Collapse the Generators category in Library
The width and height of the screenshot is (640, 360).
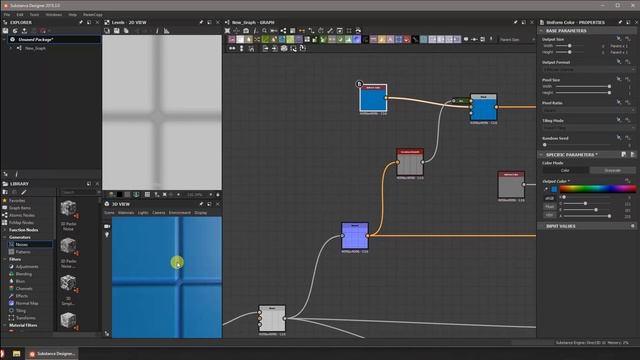pyautogui.click(x=4, y=237)
